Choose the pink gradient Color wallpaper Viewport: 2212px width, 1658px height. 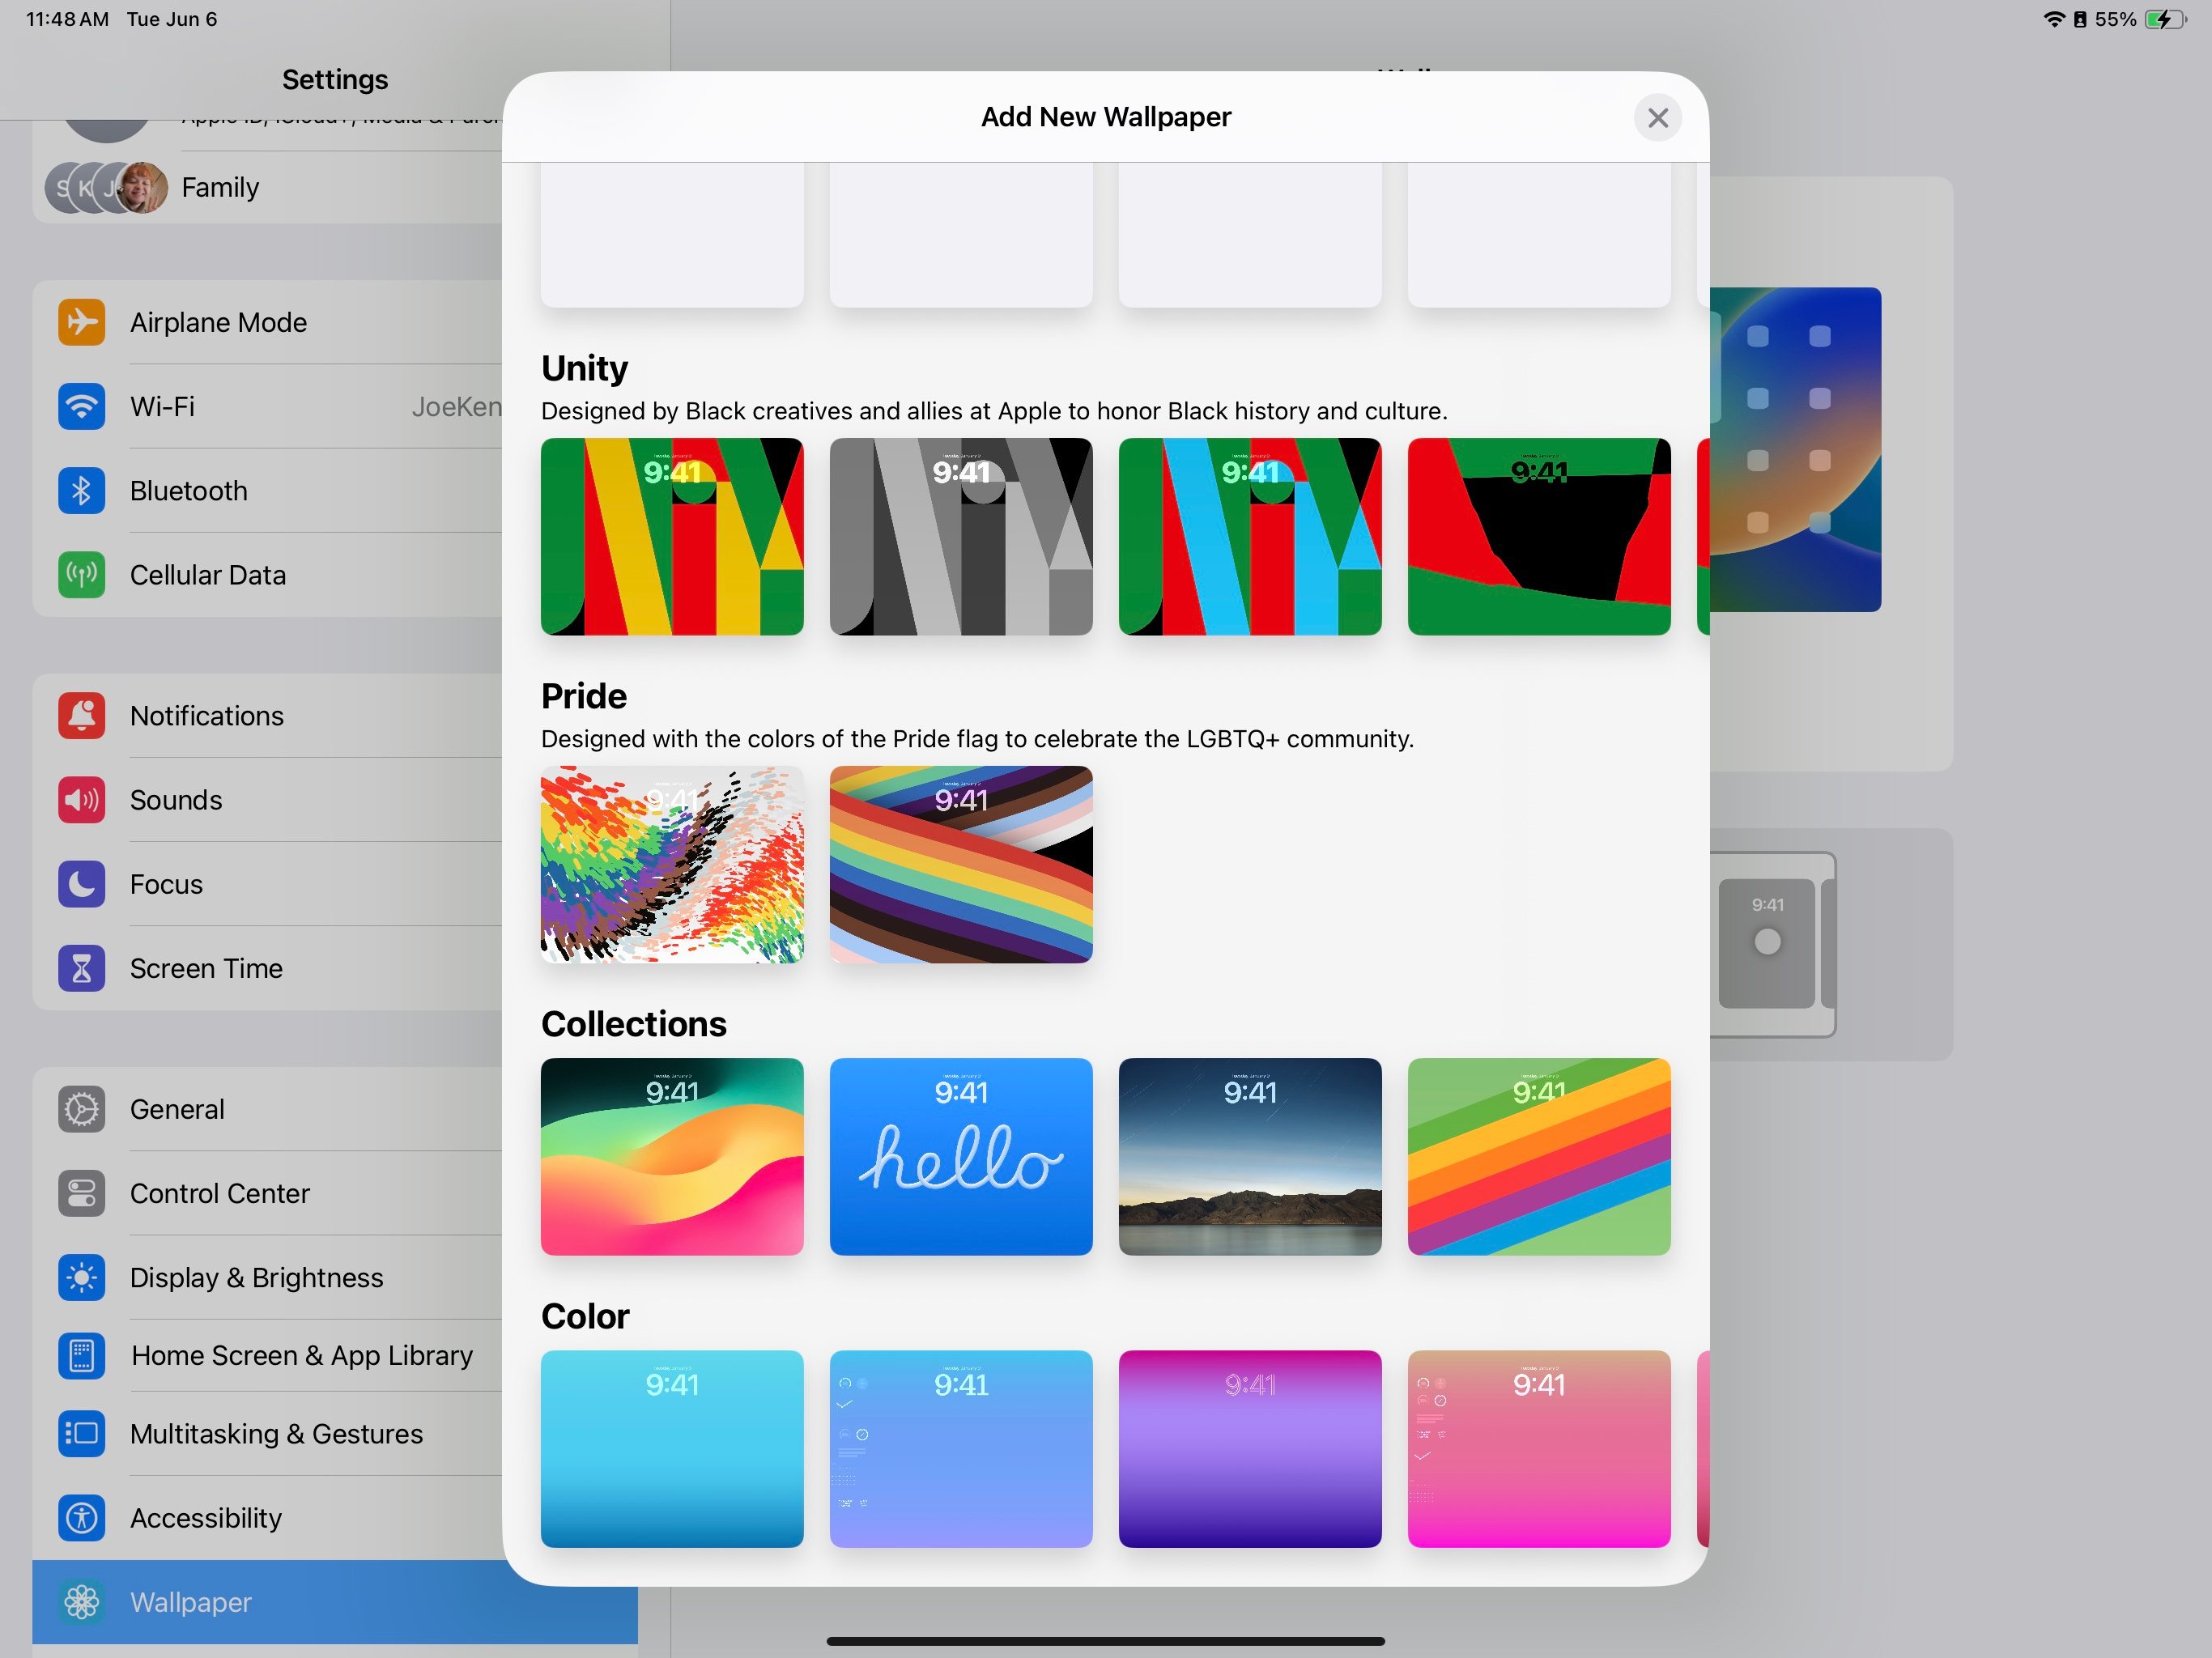(x=1539, y=1448)
